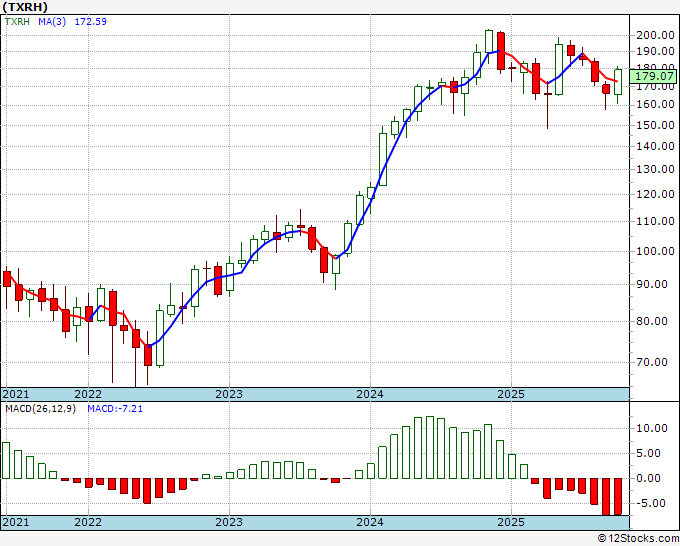Click the 120.00 price axis label

(x=655, y=194)
